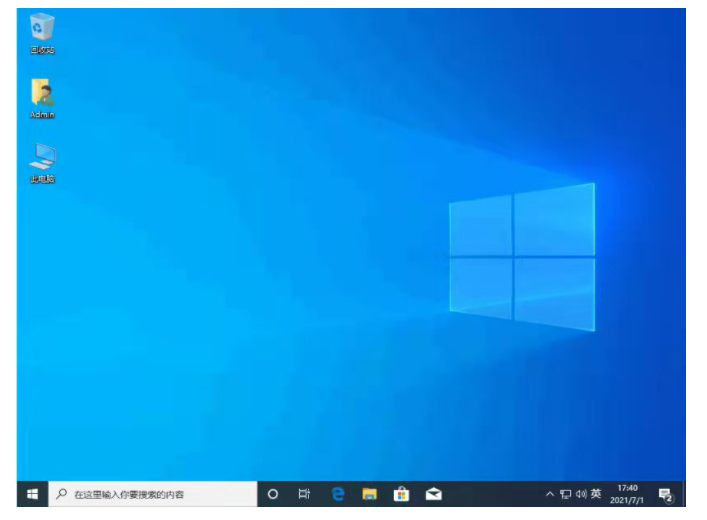The image size is (707, 520).
Task: Open the network status tray icon
Action: (x=565, y=494)
